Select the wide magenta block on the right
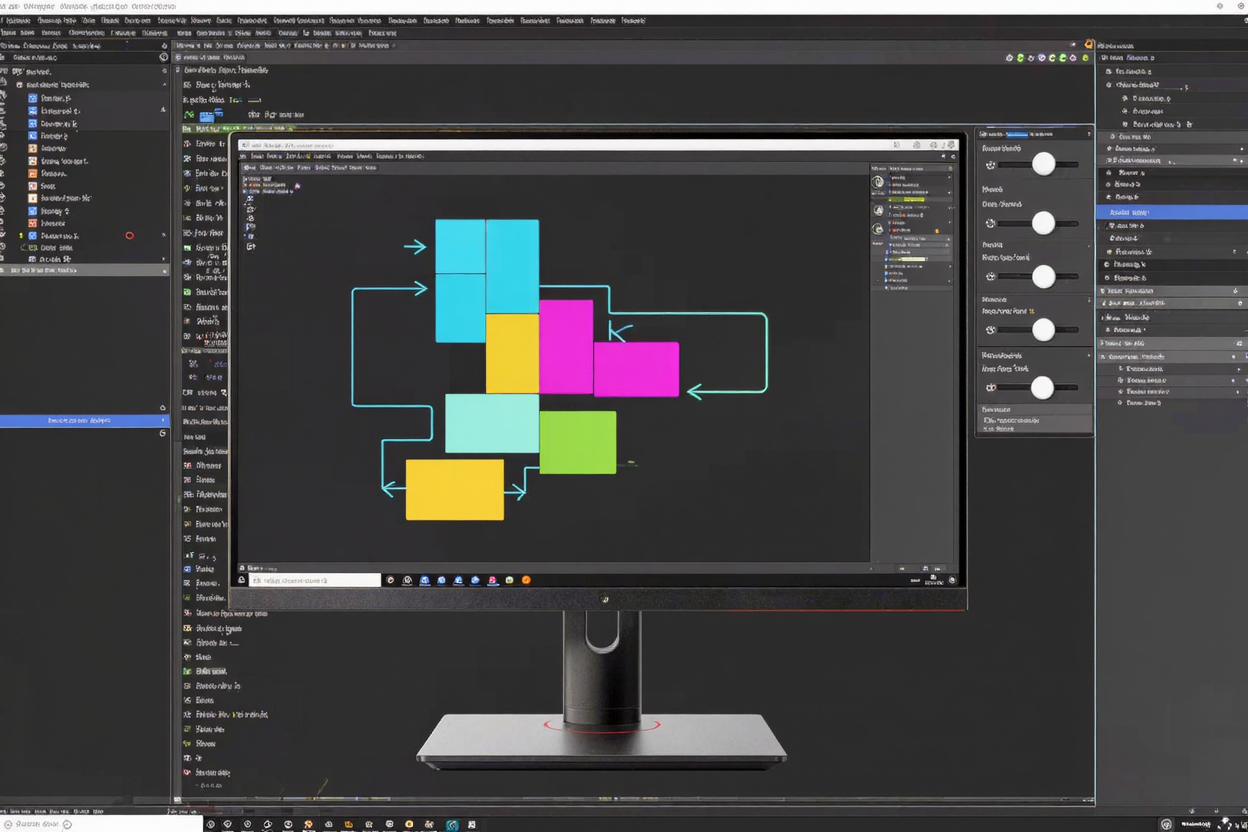Image resolution: width=1248 pixels, height=832 pixels. (636, 369)
